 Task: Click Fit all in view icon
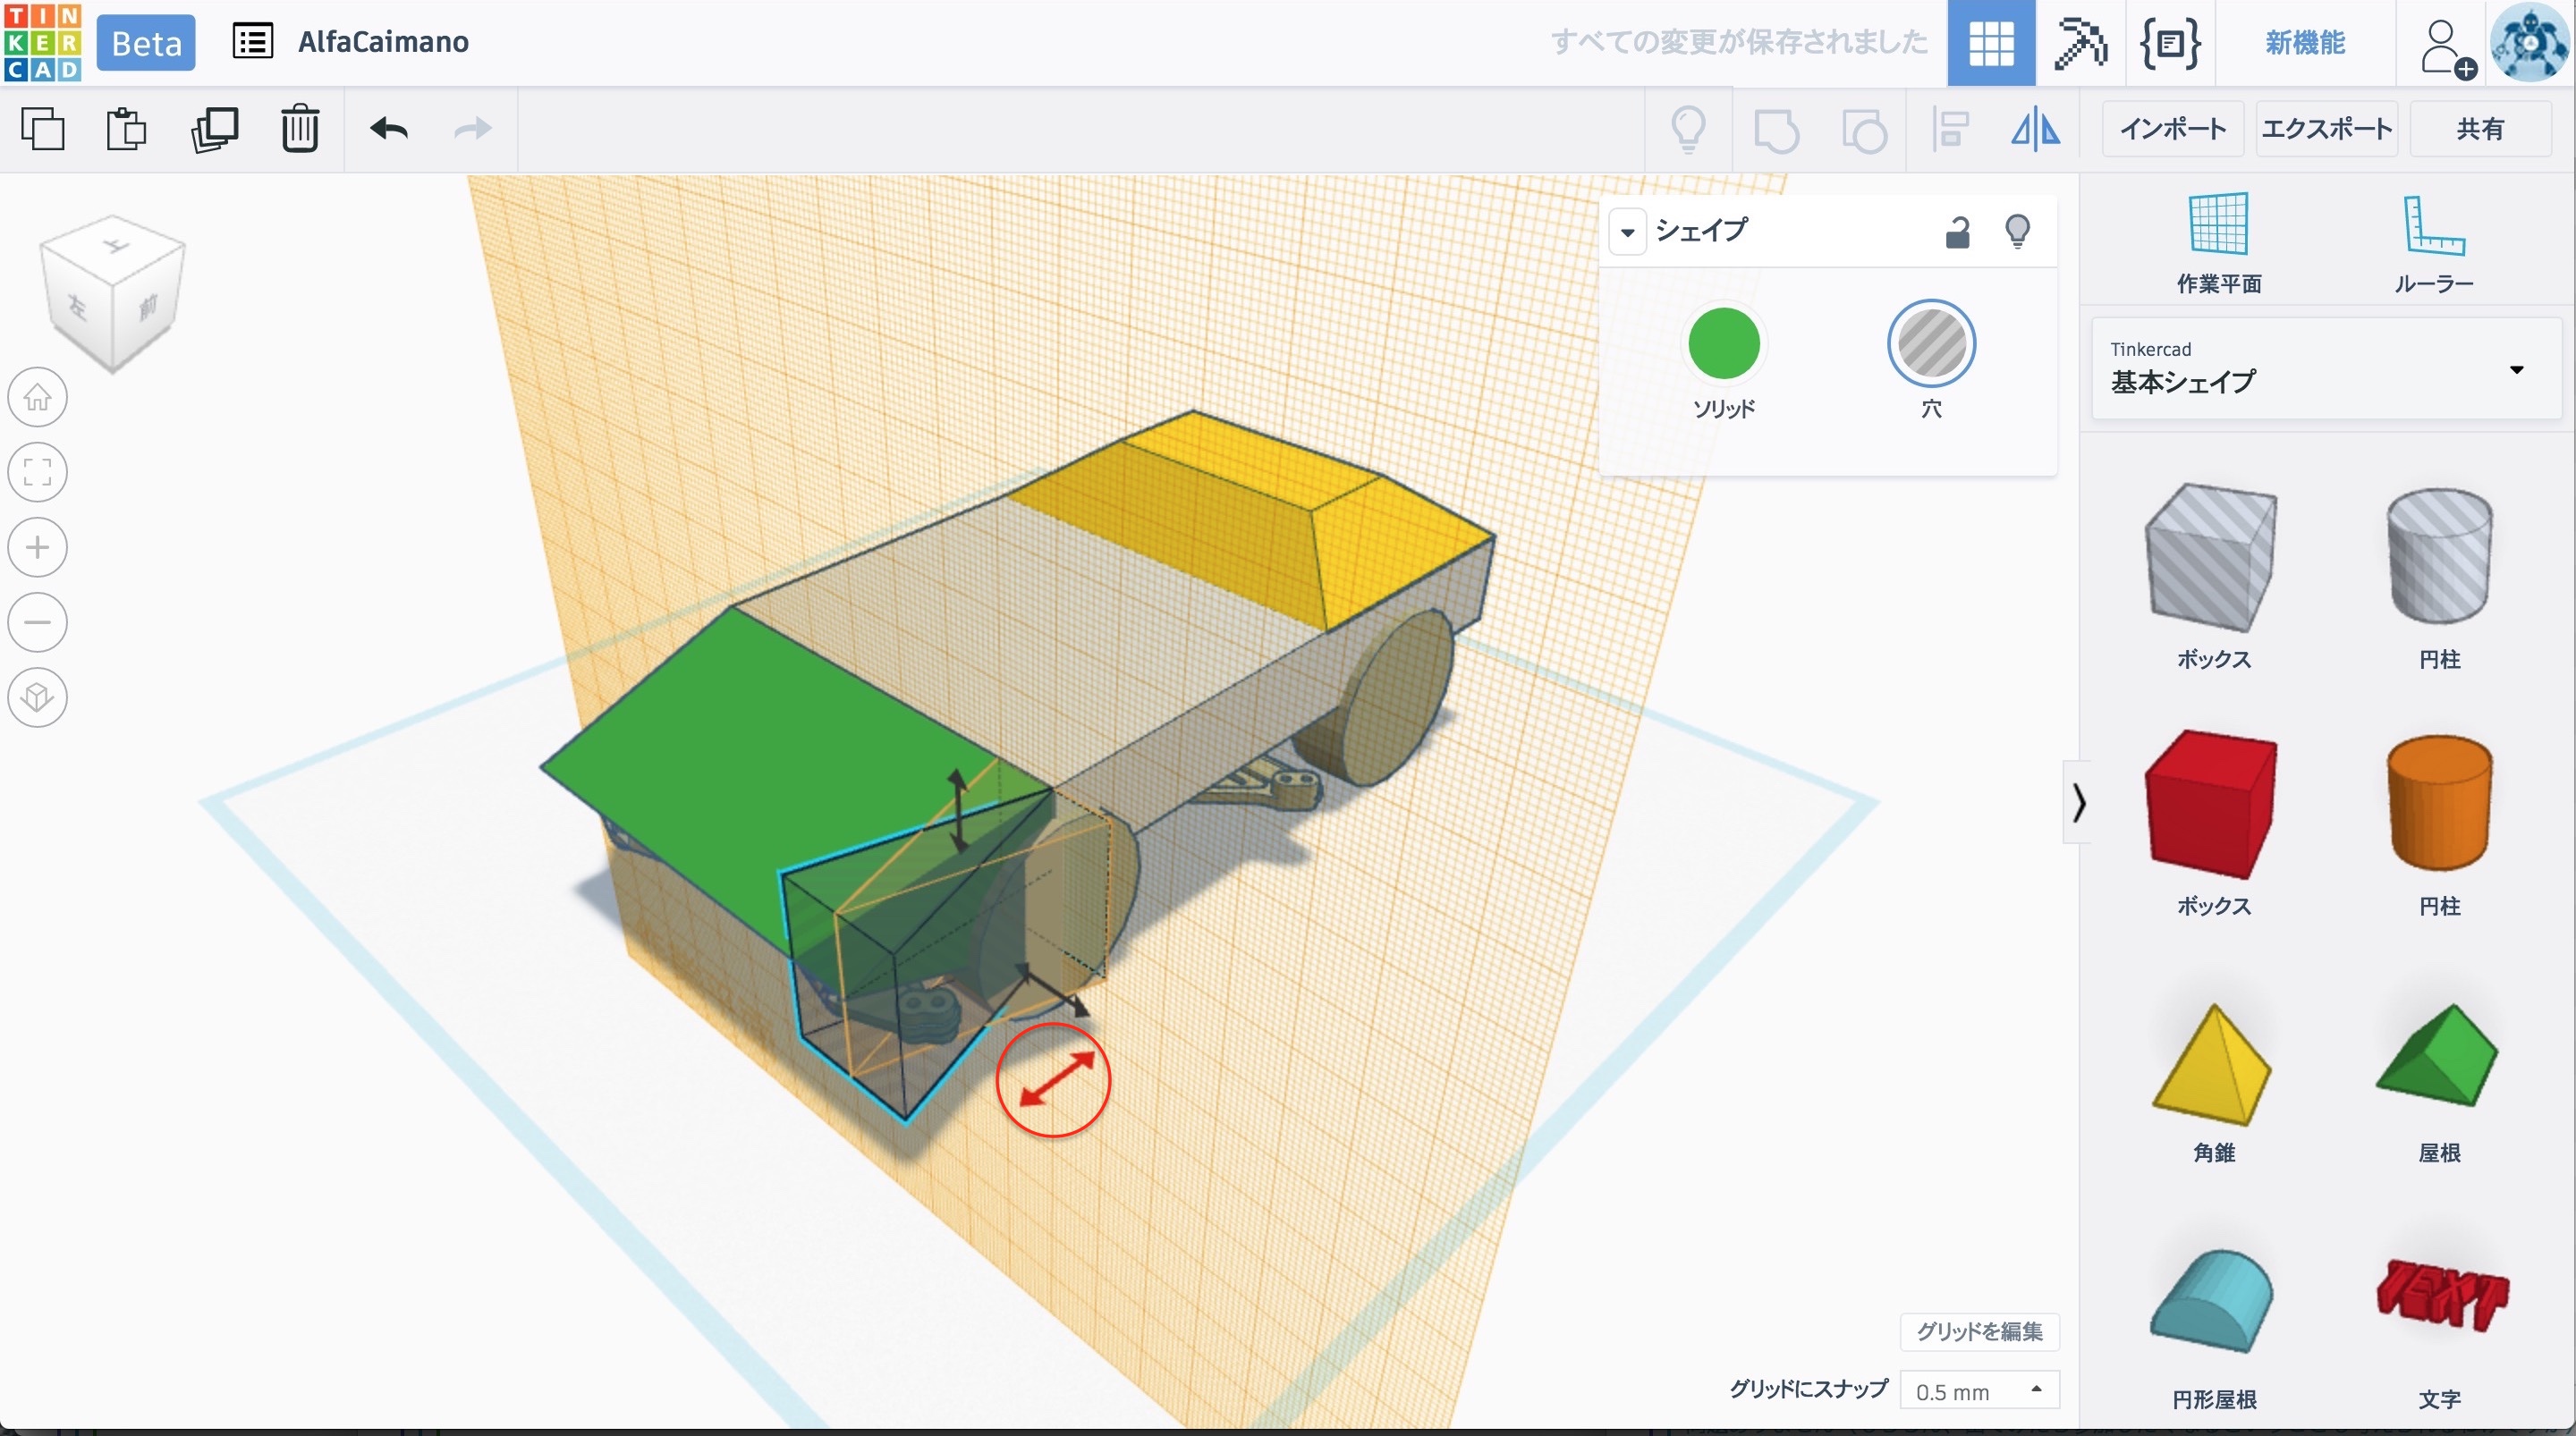coord(38,472)
